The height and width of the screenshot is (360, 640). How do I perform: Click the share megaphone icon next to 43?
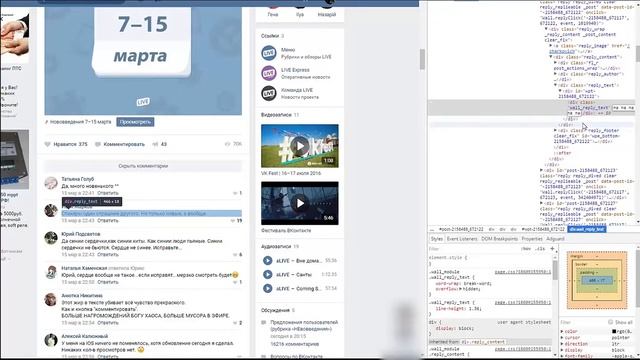pos(155,144)
